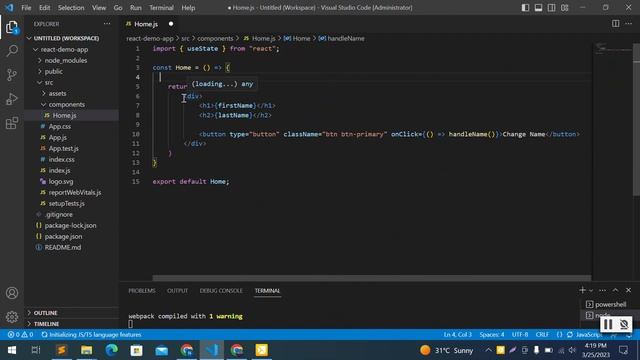640x360 pixels.
Task: Click the components breadcrumb segment
Action: pos(215,38)
